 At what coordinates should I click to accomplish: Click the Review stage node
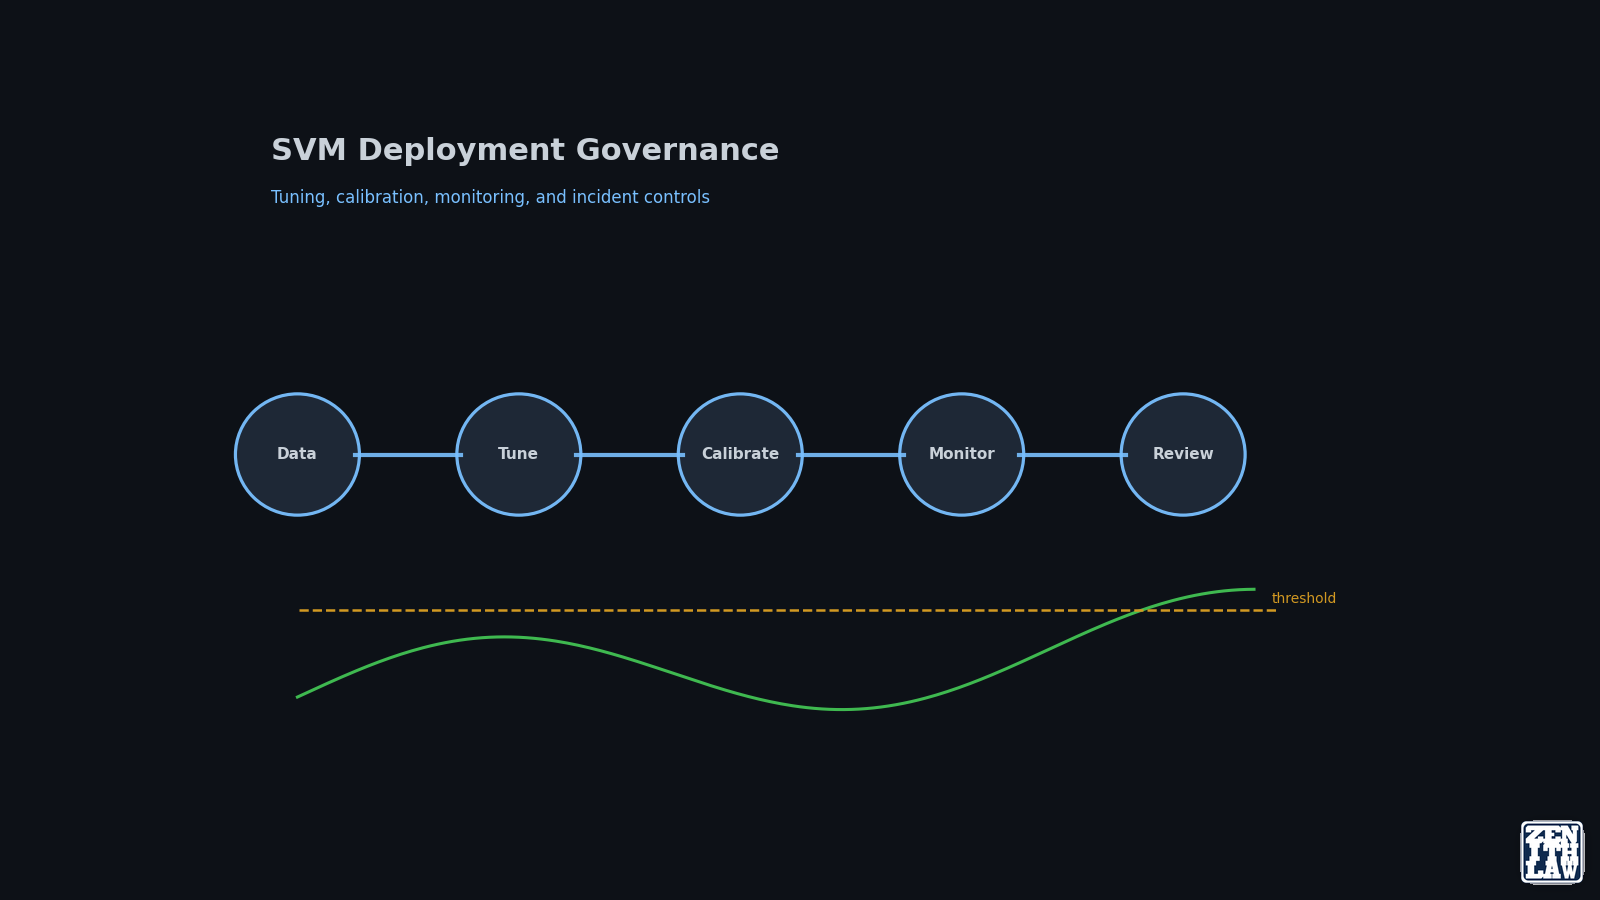1183,454
